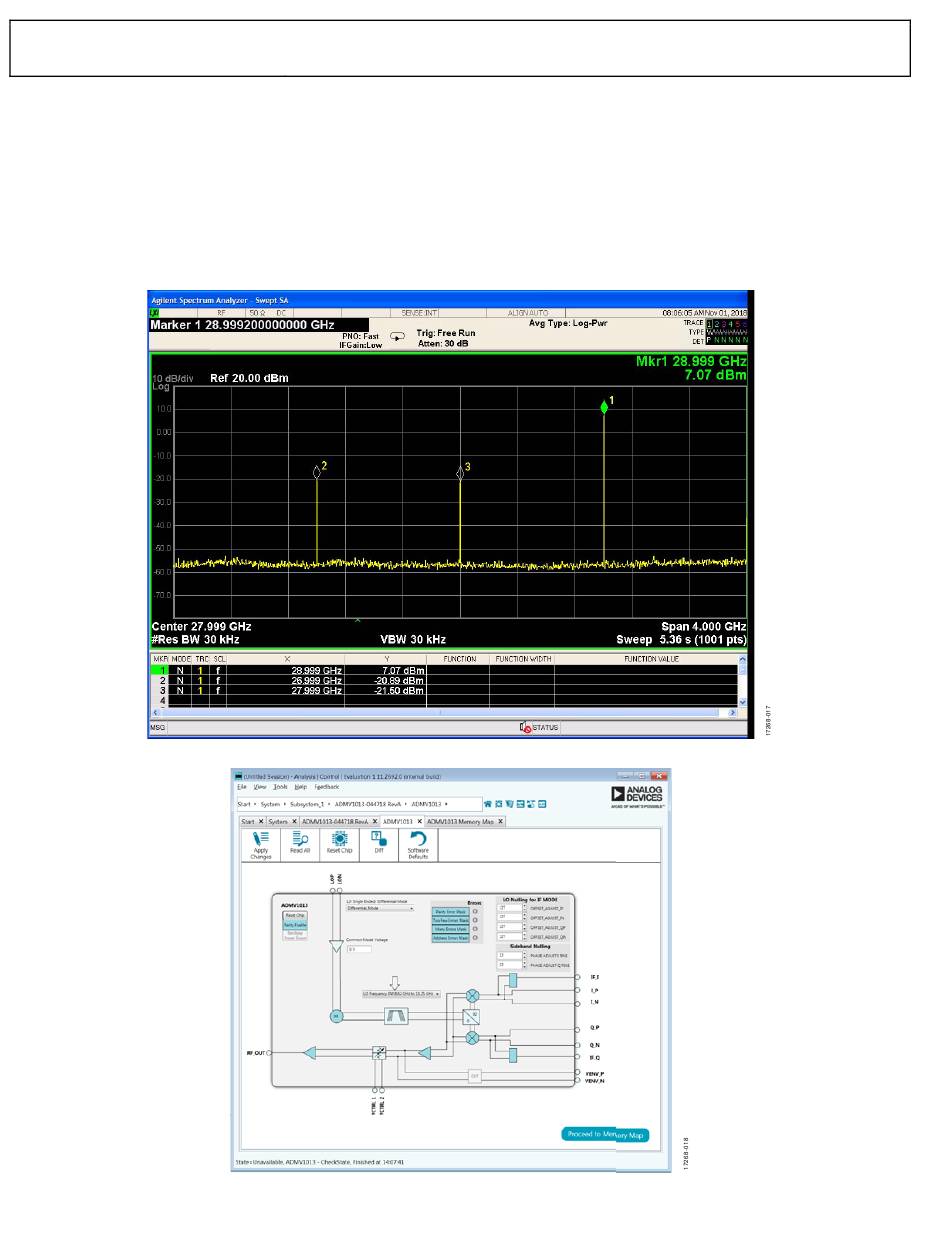Click marker 1 diamond on spectrum trace
Screen dimensions: 950x1254
point(604,407)
